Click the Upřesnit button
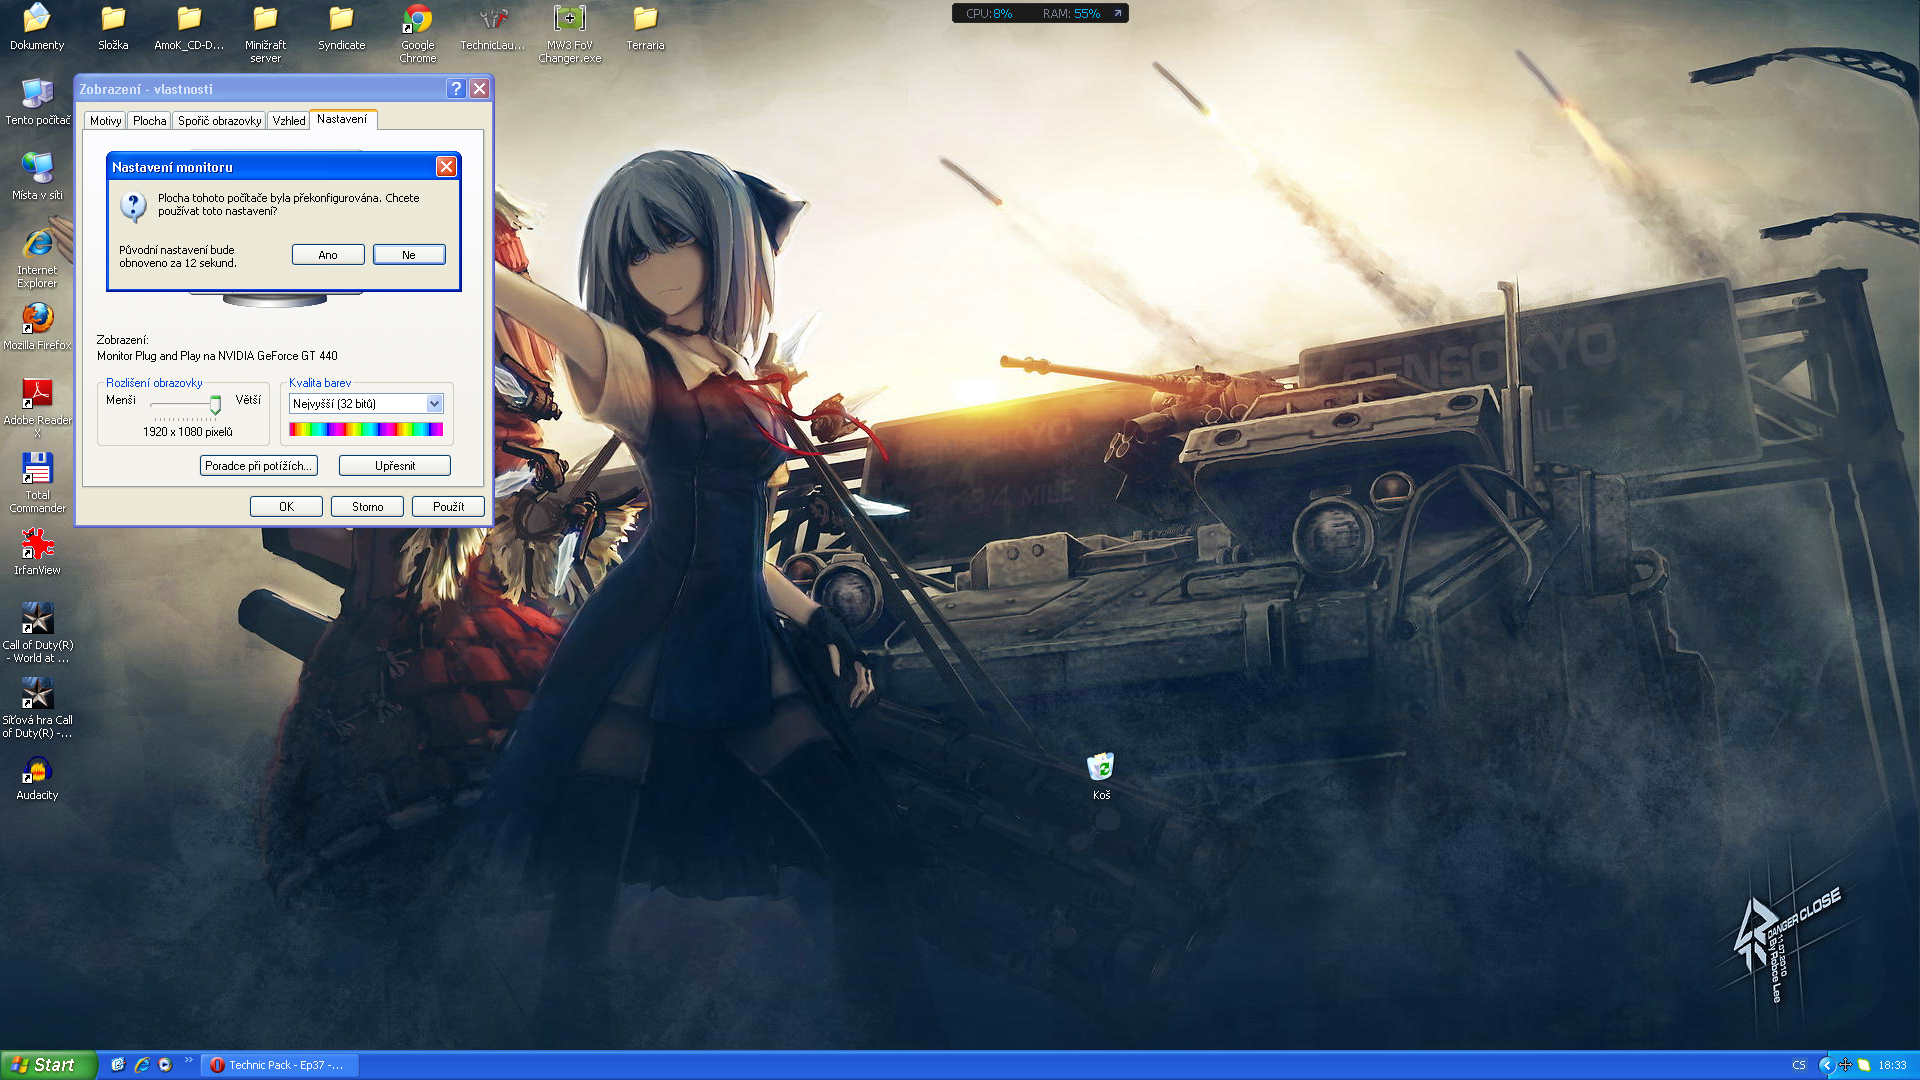 [x=395, y=466]
